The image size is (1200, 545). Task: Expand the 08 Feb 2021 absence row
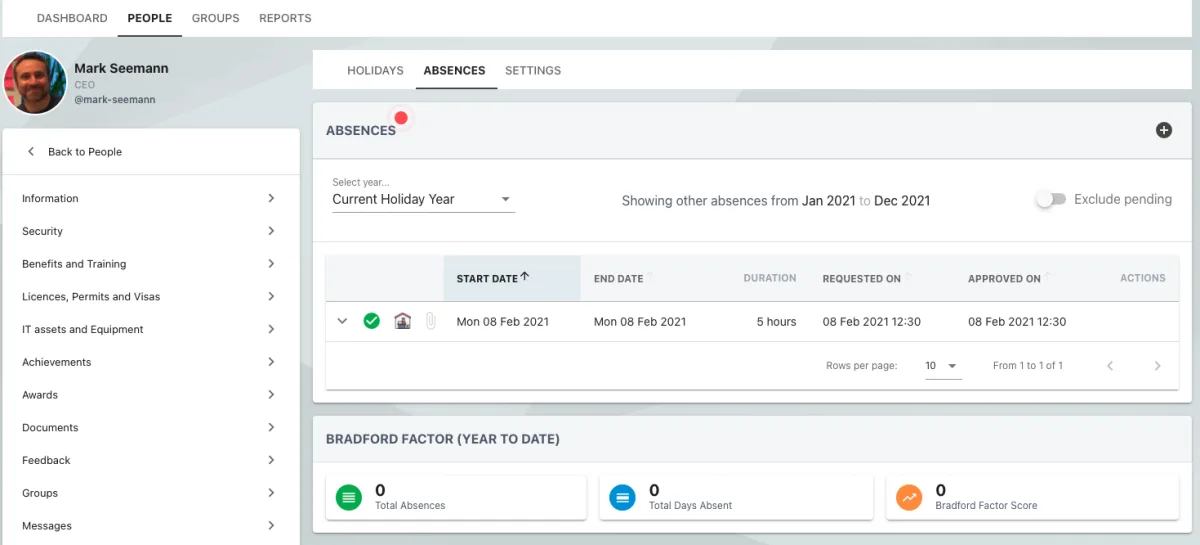[342, 321]
